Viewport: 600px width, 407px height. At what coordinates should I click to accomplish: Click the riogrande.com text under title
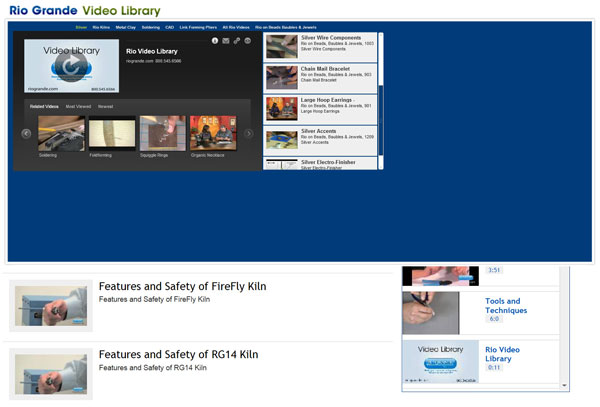(x=153, y=61)
